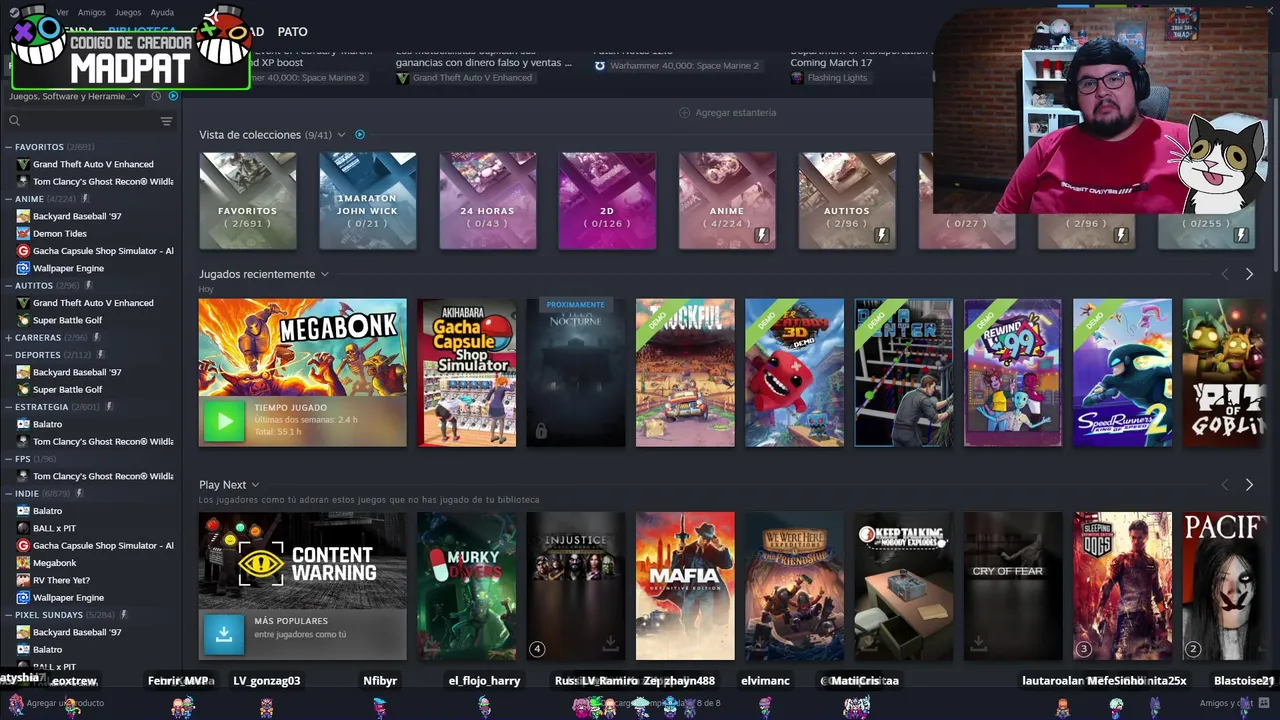1280x720 pixels.
Task: Click the play icon beside Vista de colecciones
Action: (x=360, y=134)
